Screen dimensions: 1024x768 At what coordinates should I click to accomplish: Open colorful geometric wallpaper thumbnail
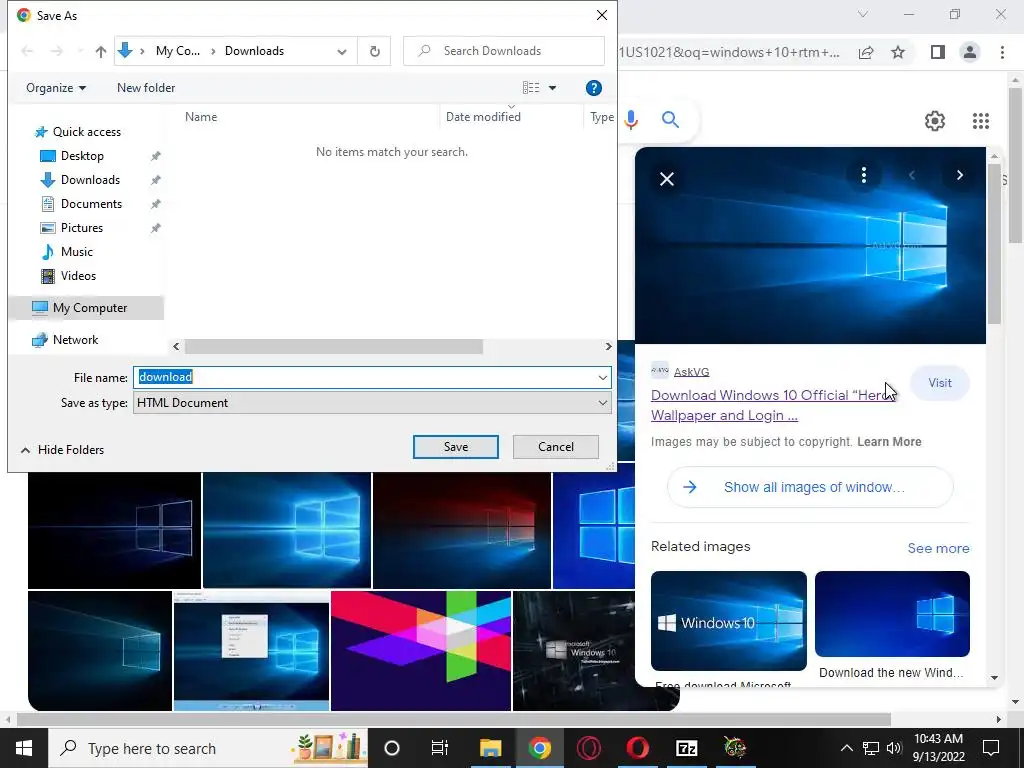421,650
